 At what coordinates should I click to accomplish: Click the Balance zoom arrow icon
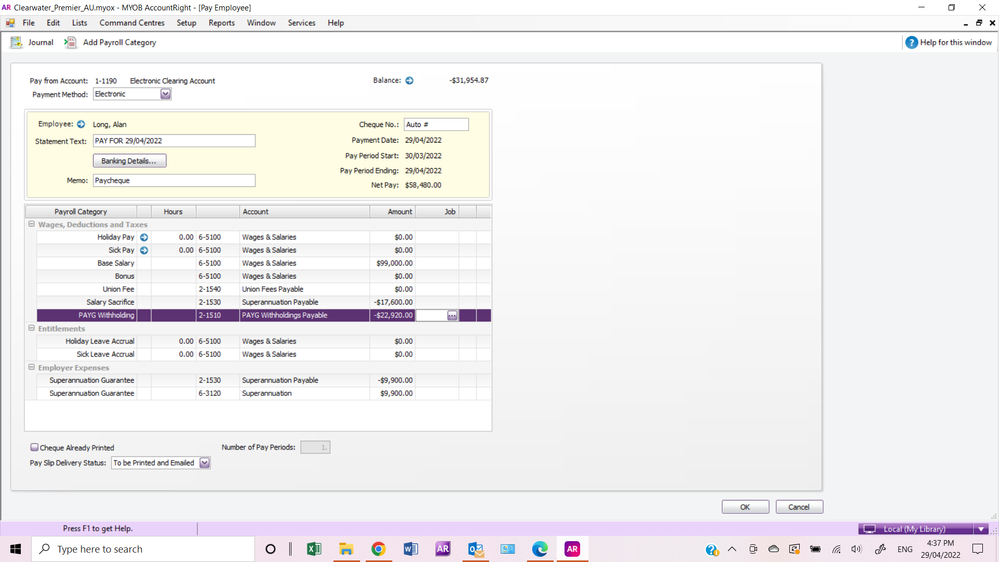point(409,81)
